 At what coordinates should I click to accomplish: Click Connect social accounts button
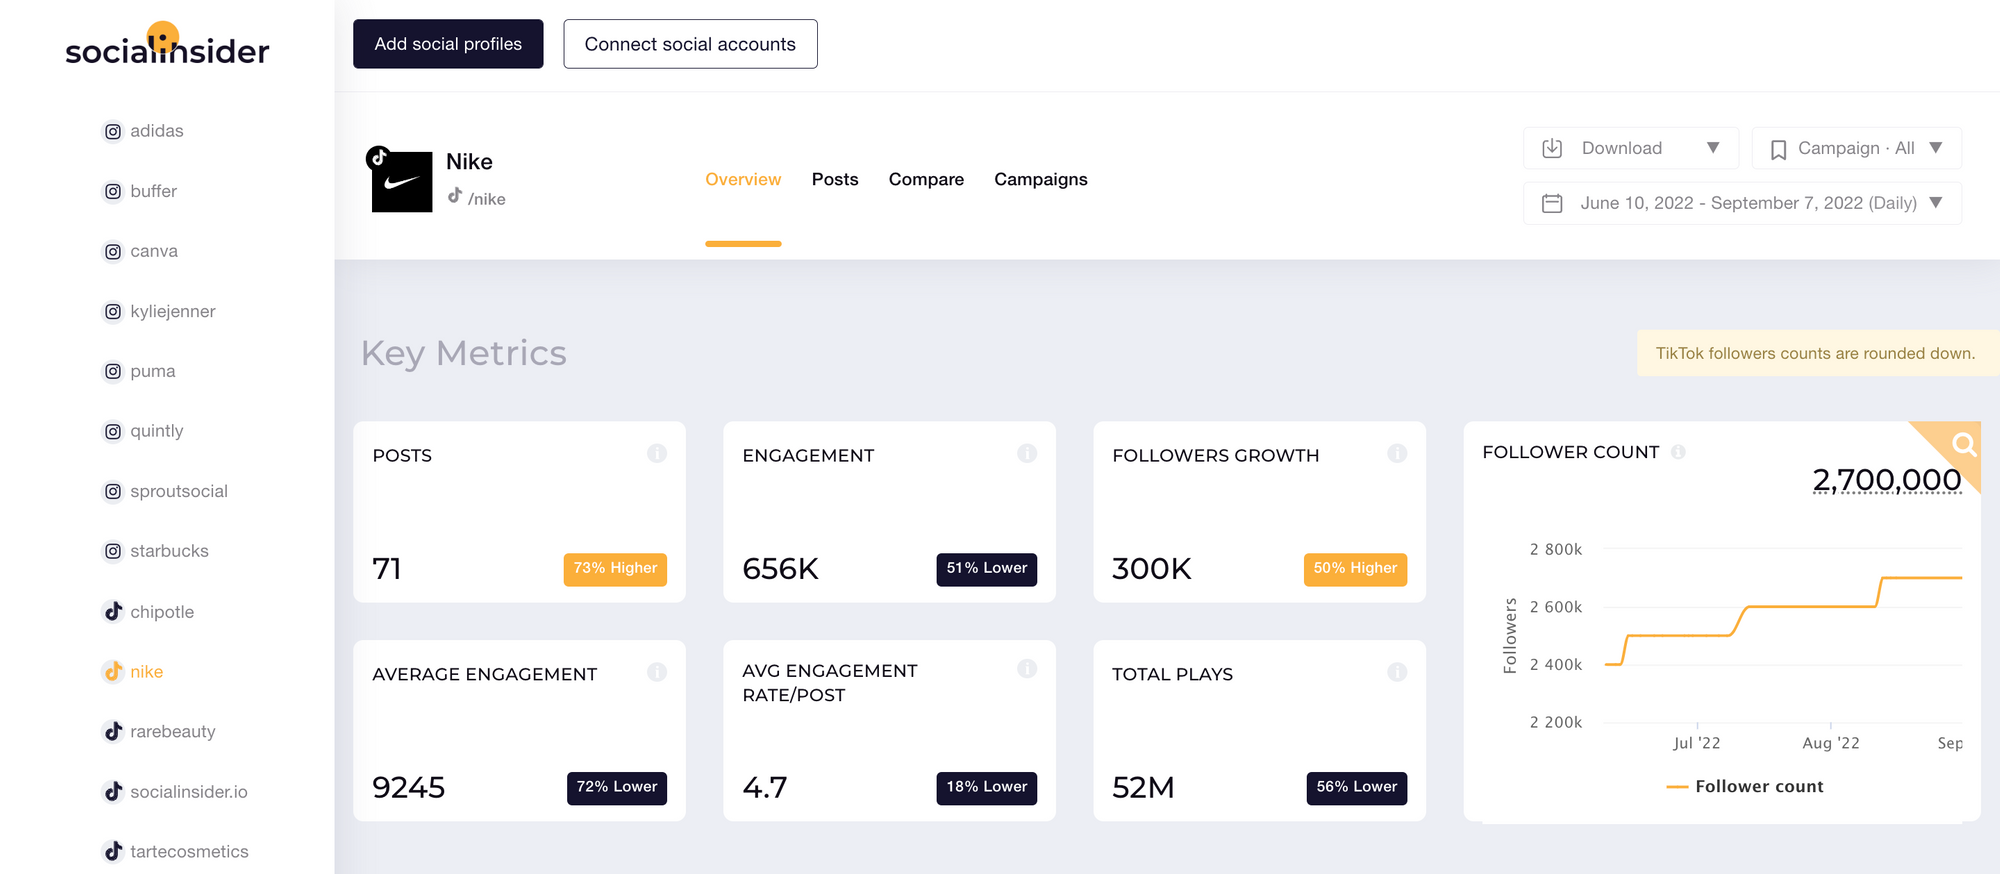(690, 44)
